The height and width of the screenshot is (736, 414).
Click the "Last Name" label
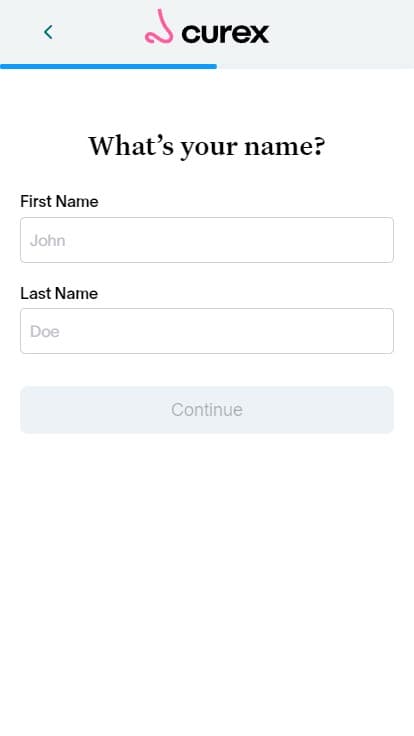tap(59, 293)
